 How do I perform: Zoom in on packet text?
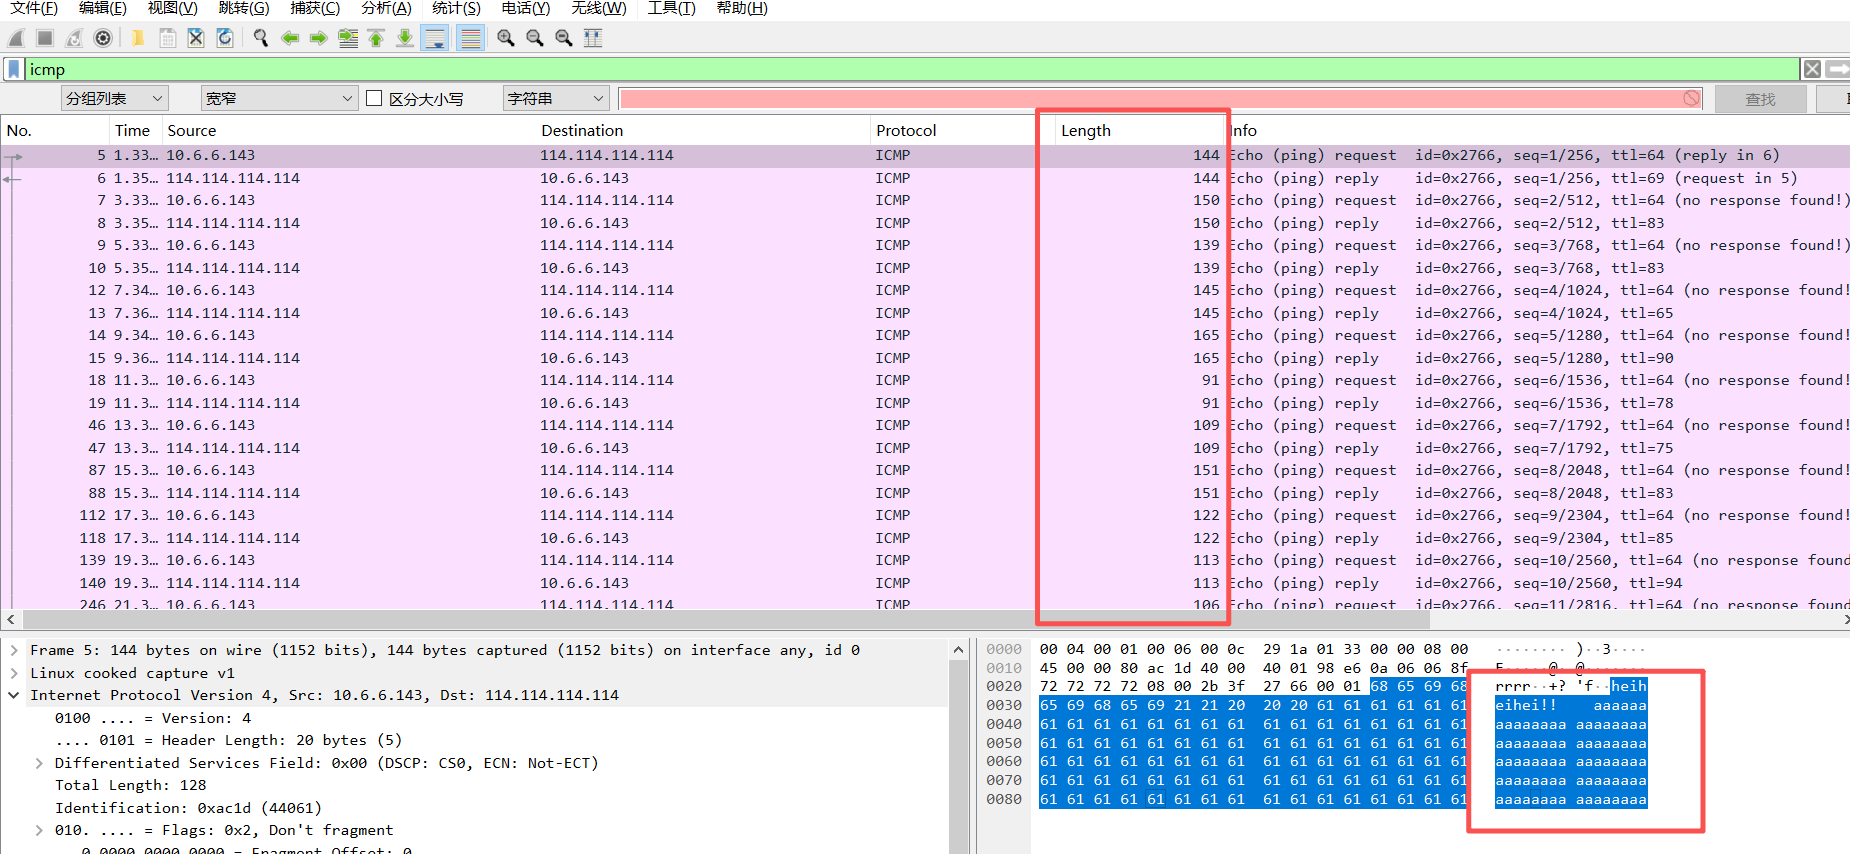point(506,38)
